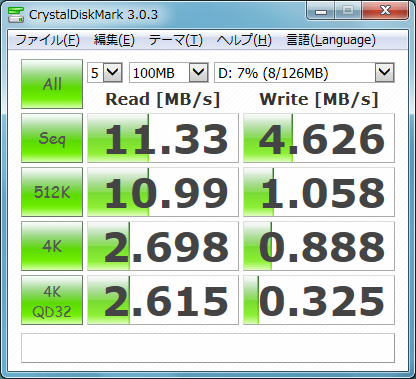
Task: Click the 512K write value 1.058
Action: [x=319, y=192]
